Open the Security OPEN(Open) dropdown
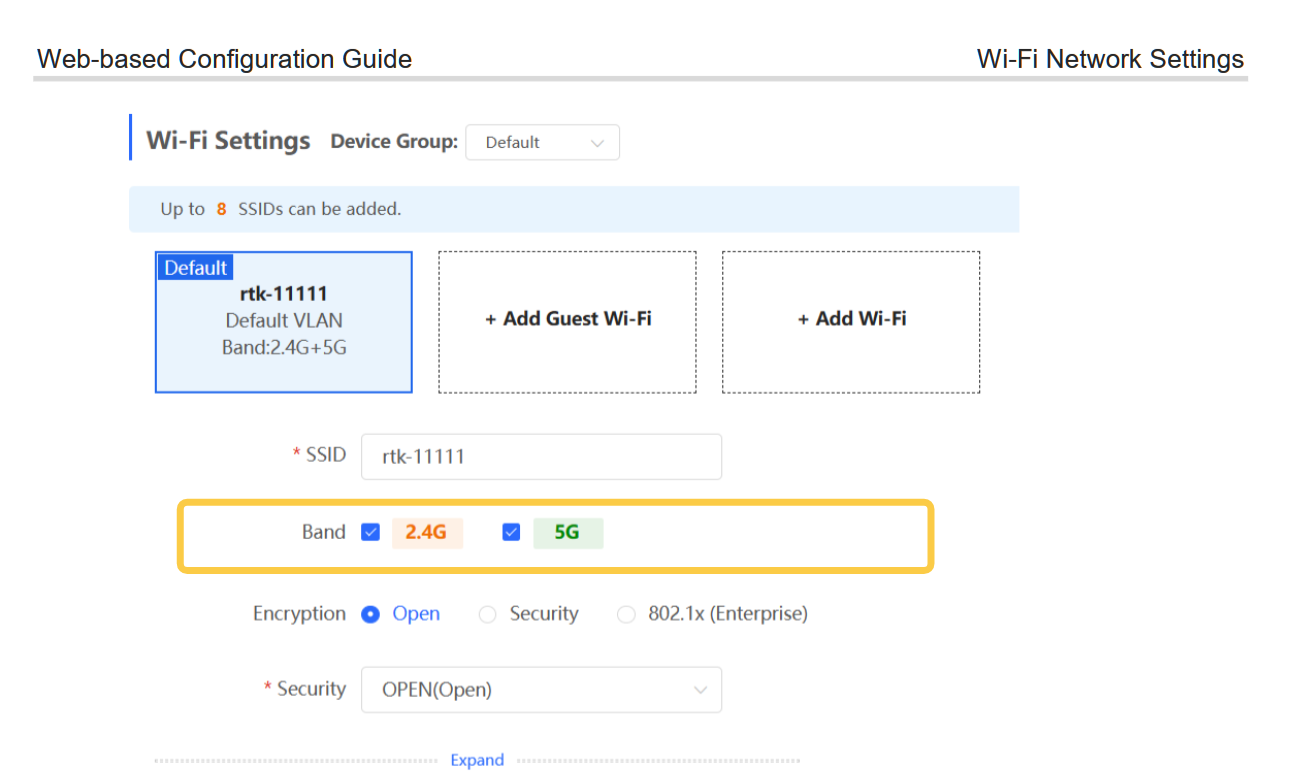Screen dimensions: 1294x772 coord(541,690)
